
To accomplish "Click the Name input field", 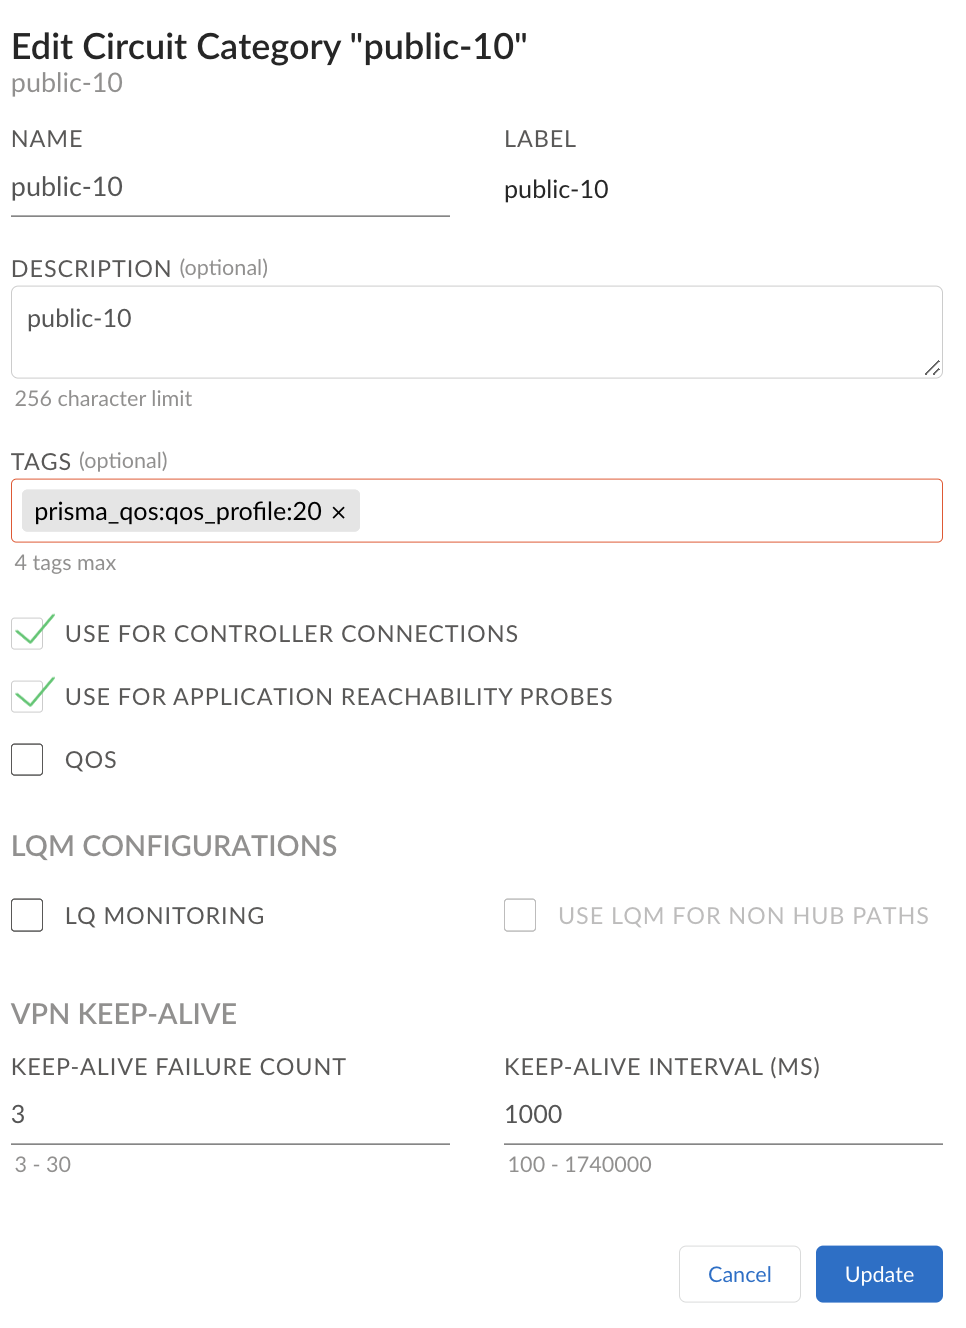I will [230, 188].
